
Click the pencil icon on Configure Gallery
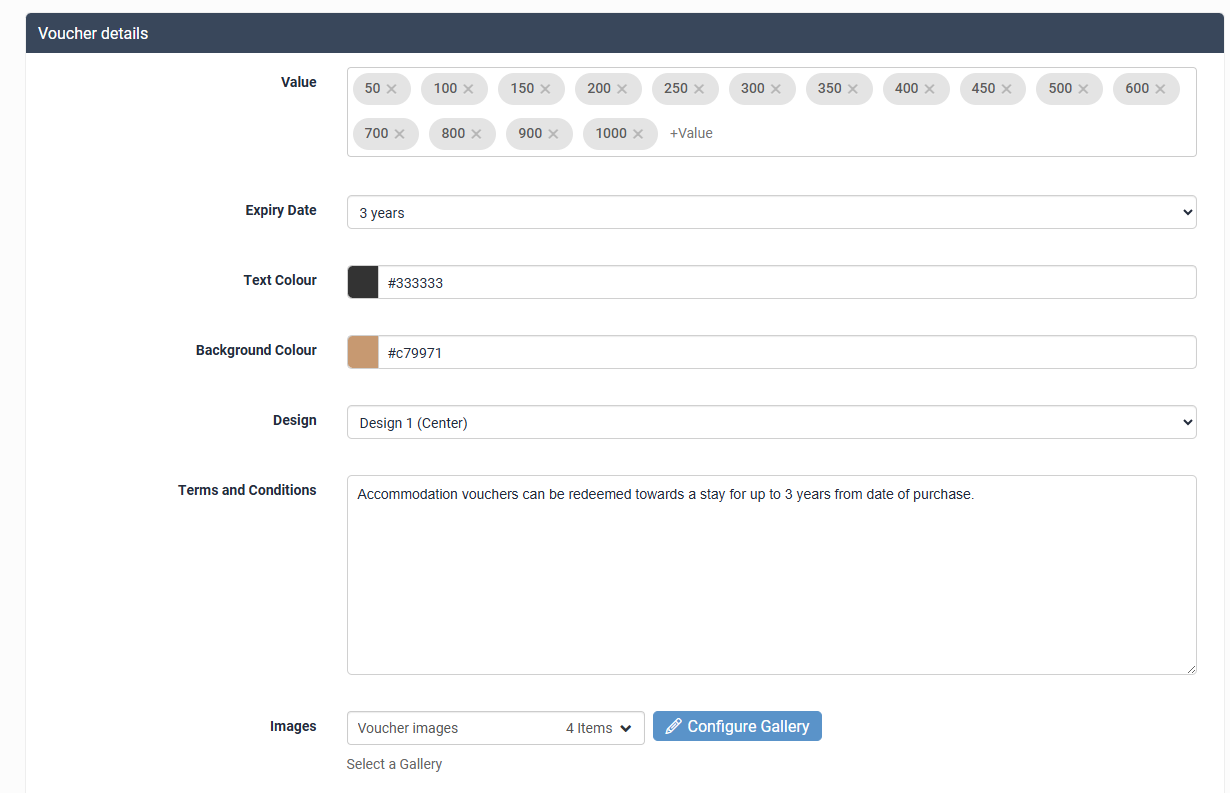[673, 726]
